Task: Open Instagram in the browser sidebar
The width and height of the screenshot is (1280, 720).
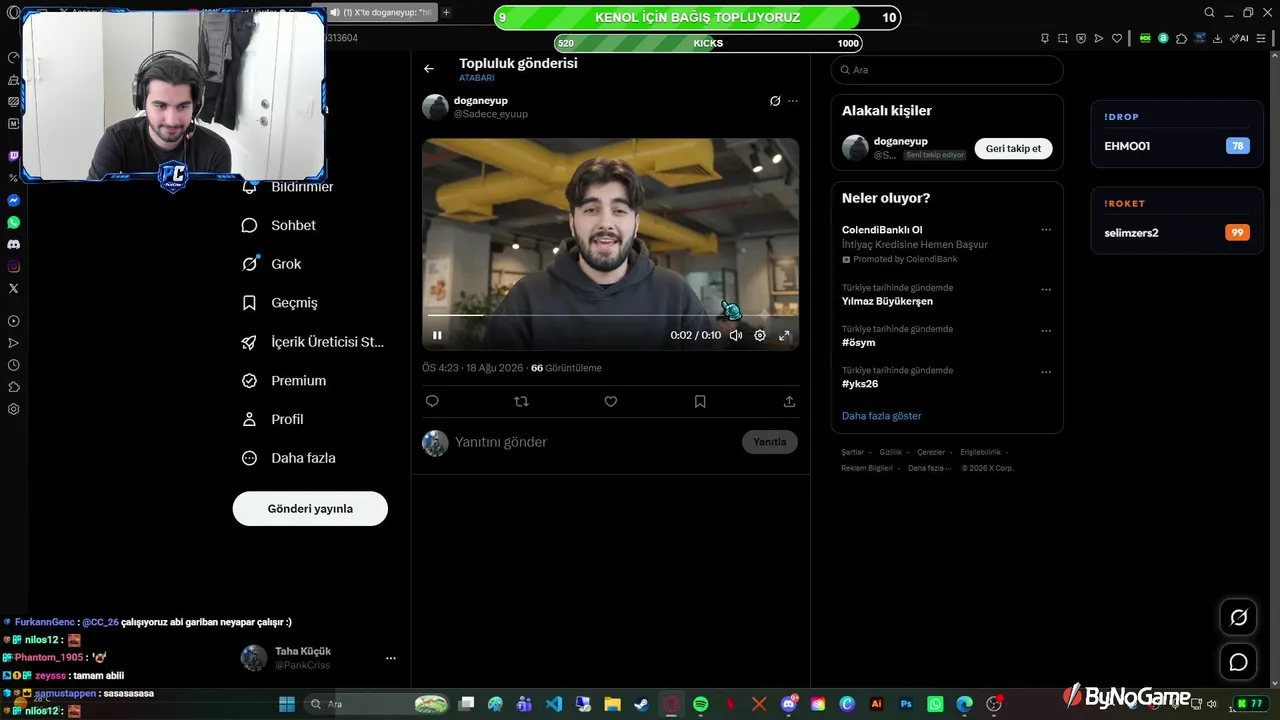Action: coord(13,266)
